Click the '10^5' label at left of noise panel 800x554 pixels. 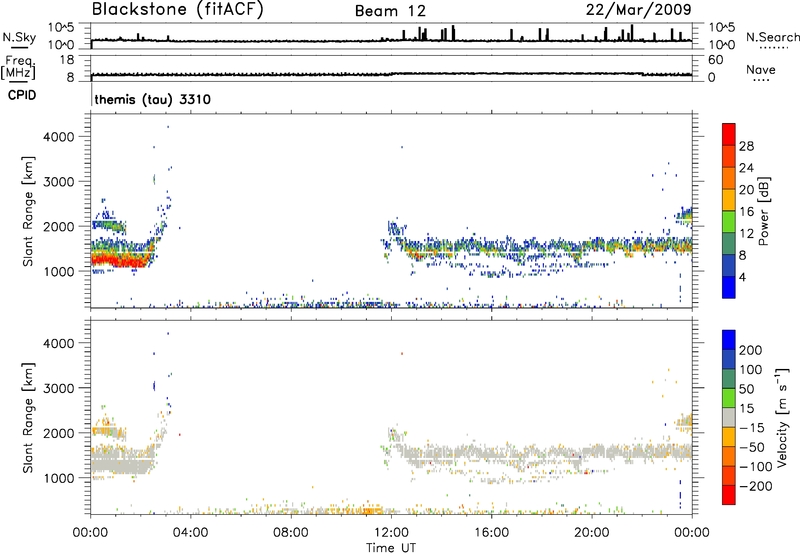click(x=61, y=28)
